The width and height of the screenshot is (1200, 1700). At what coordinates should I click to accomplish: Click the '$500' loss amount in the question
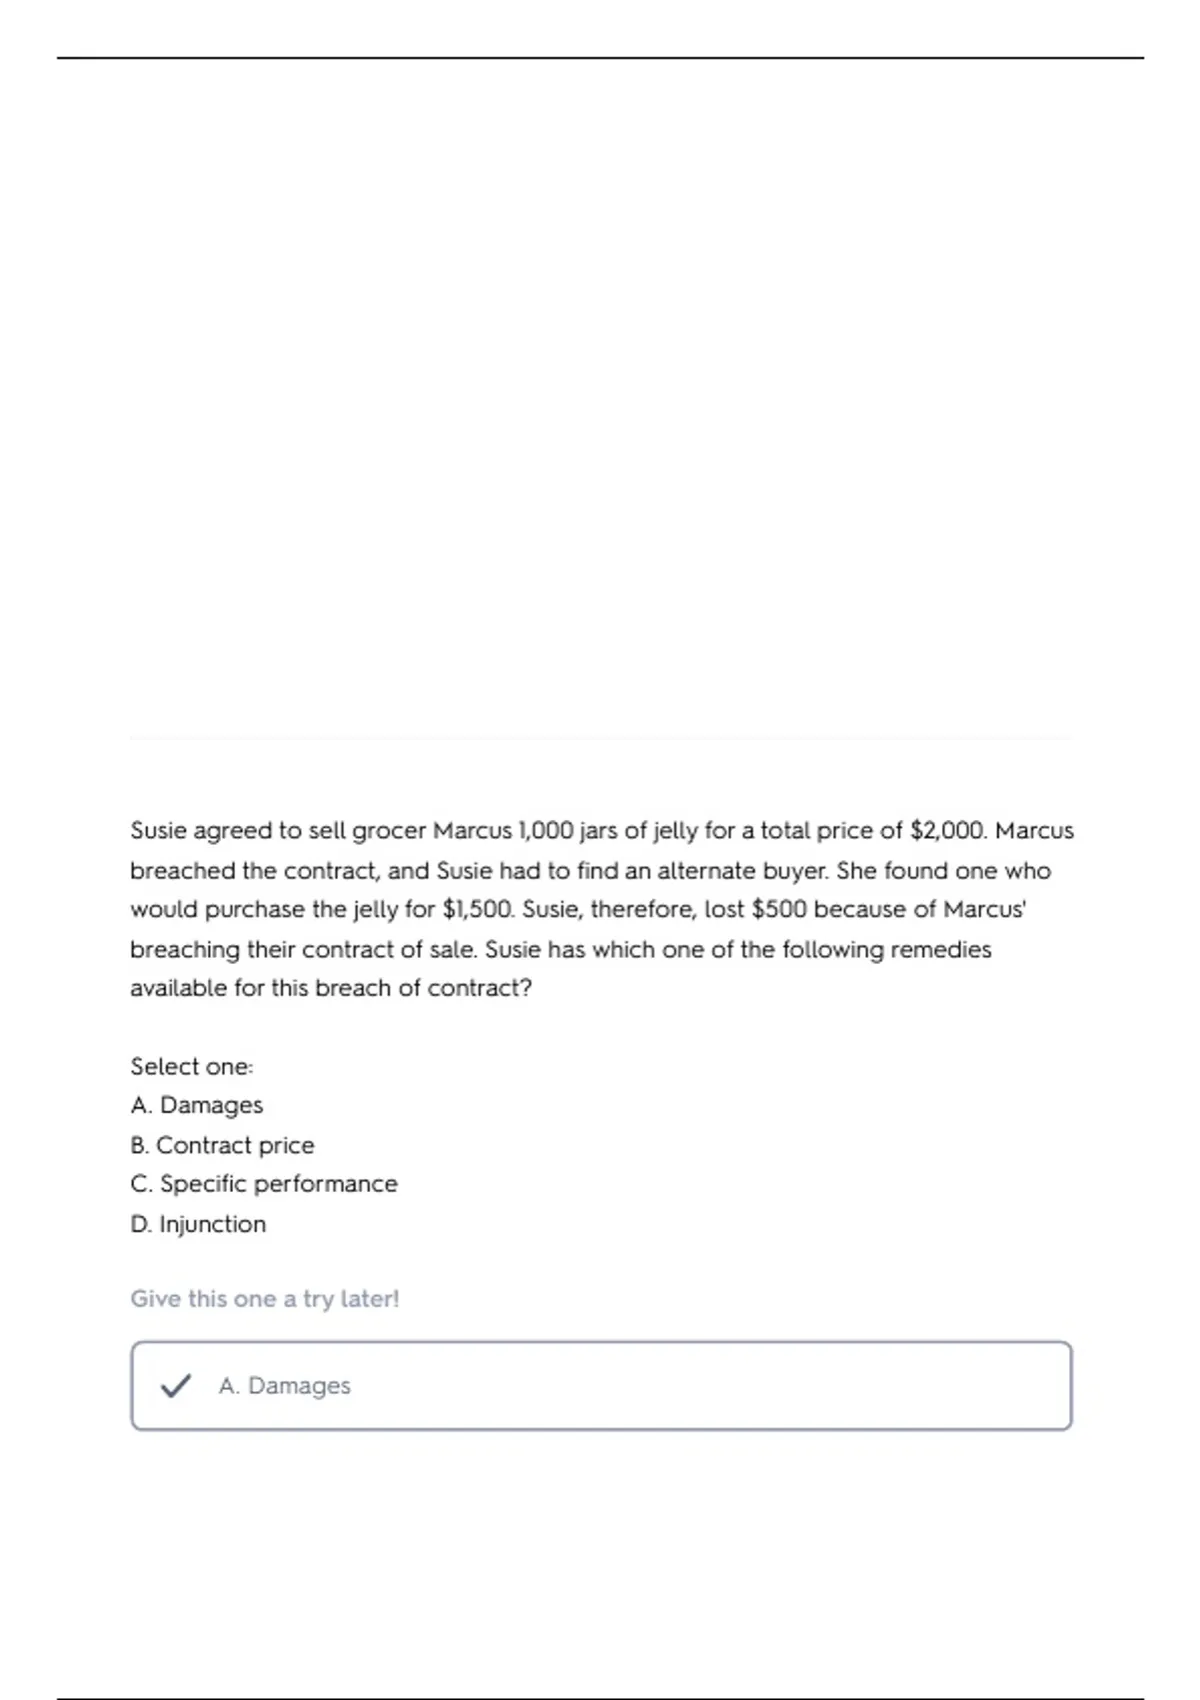coord(779,909)
